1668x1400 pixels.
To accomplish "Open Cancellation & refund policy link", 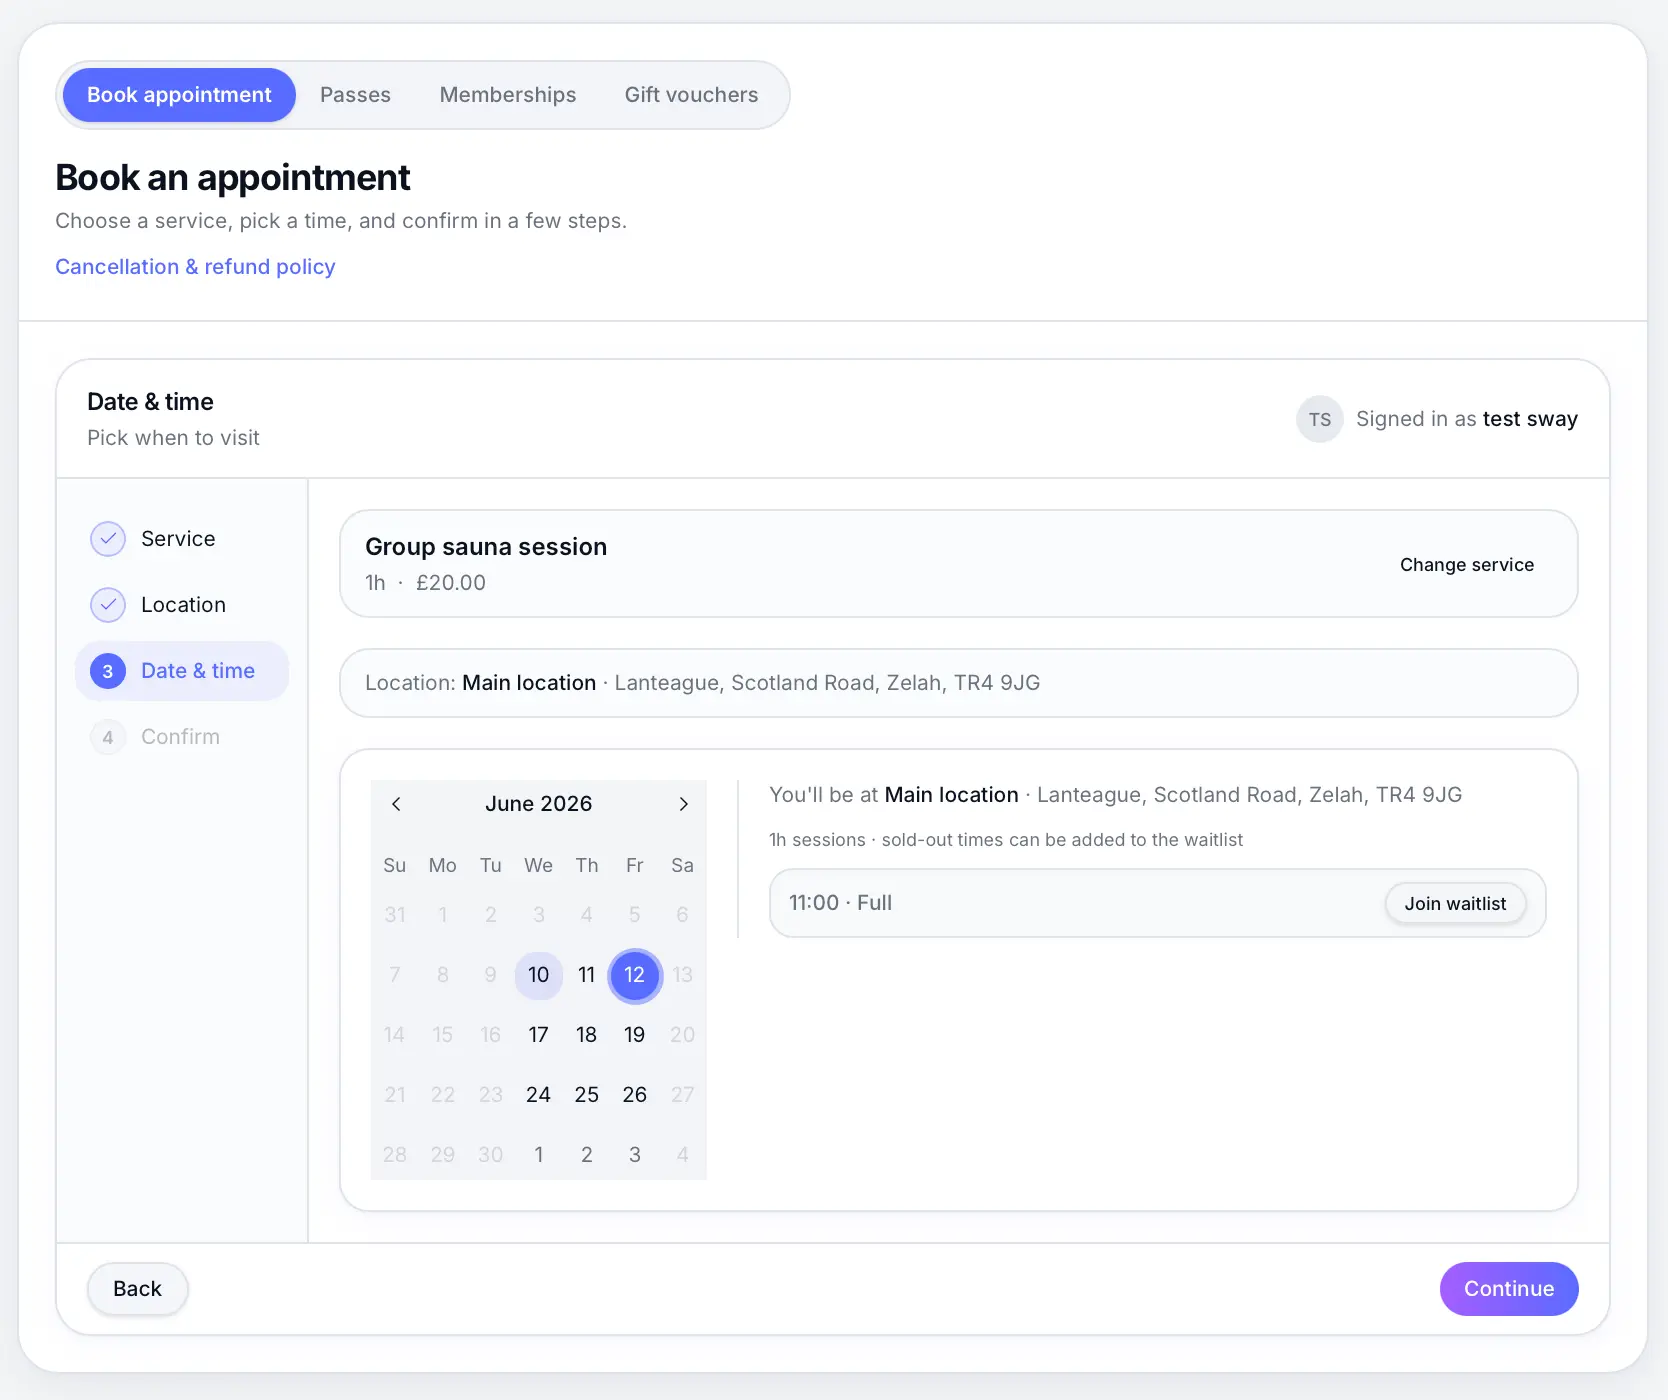I will (195, 267).
